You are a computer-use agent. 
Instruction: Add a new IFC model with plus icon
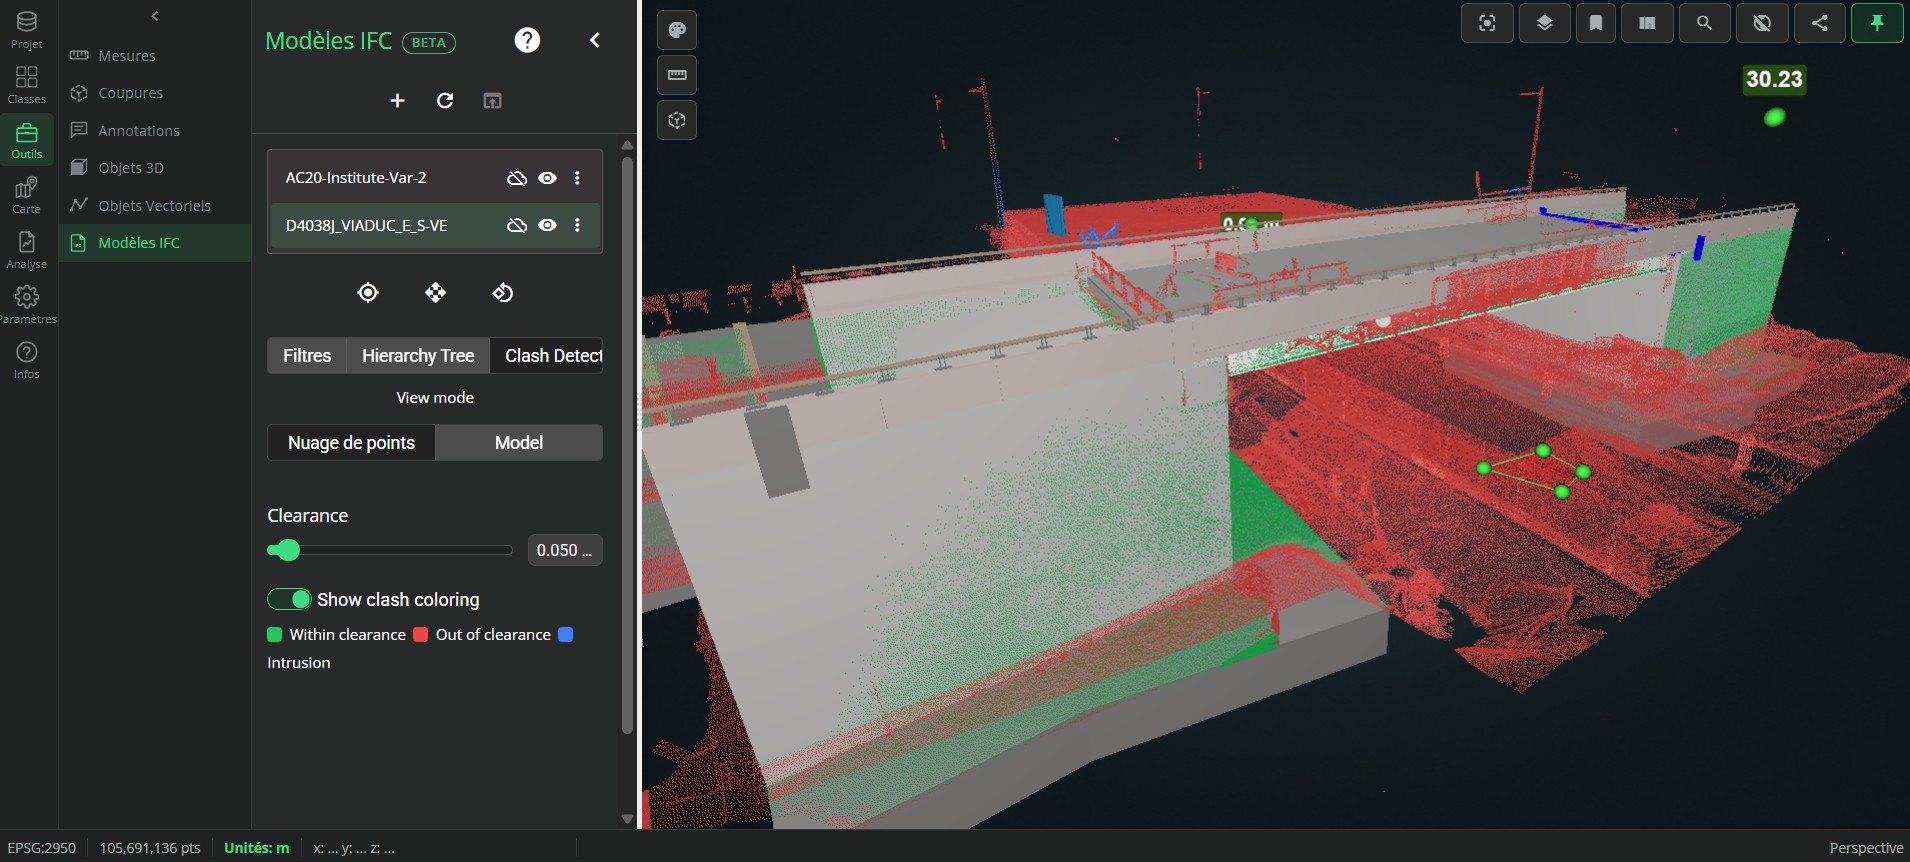pos(397,100)
